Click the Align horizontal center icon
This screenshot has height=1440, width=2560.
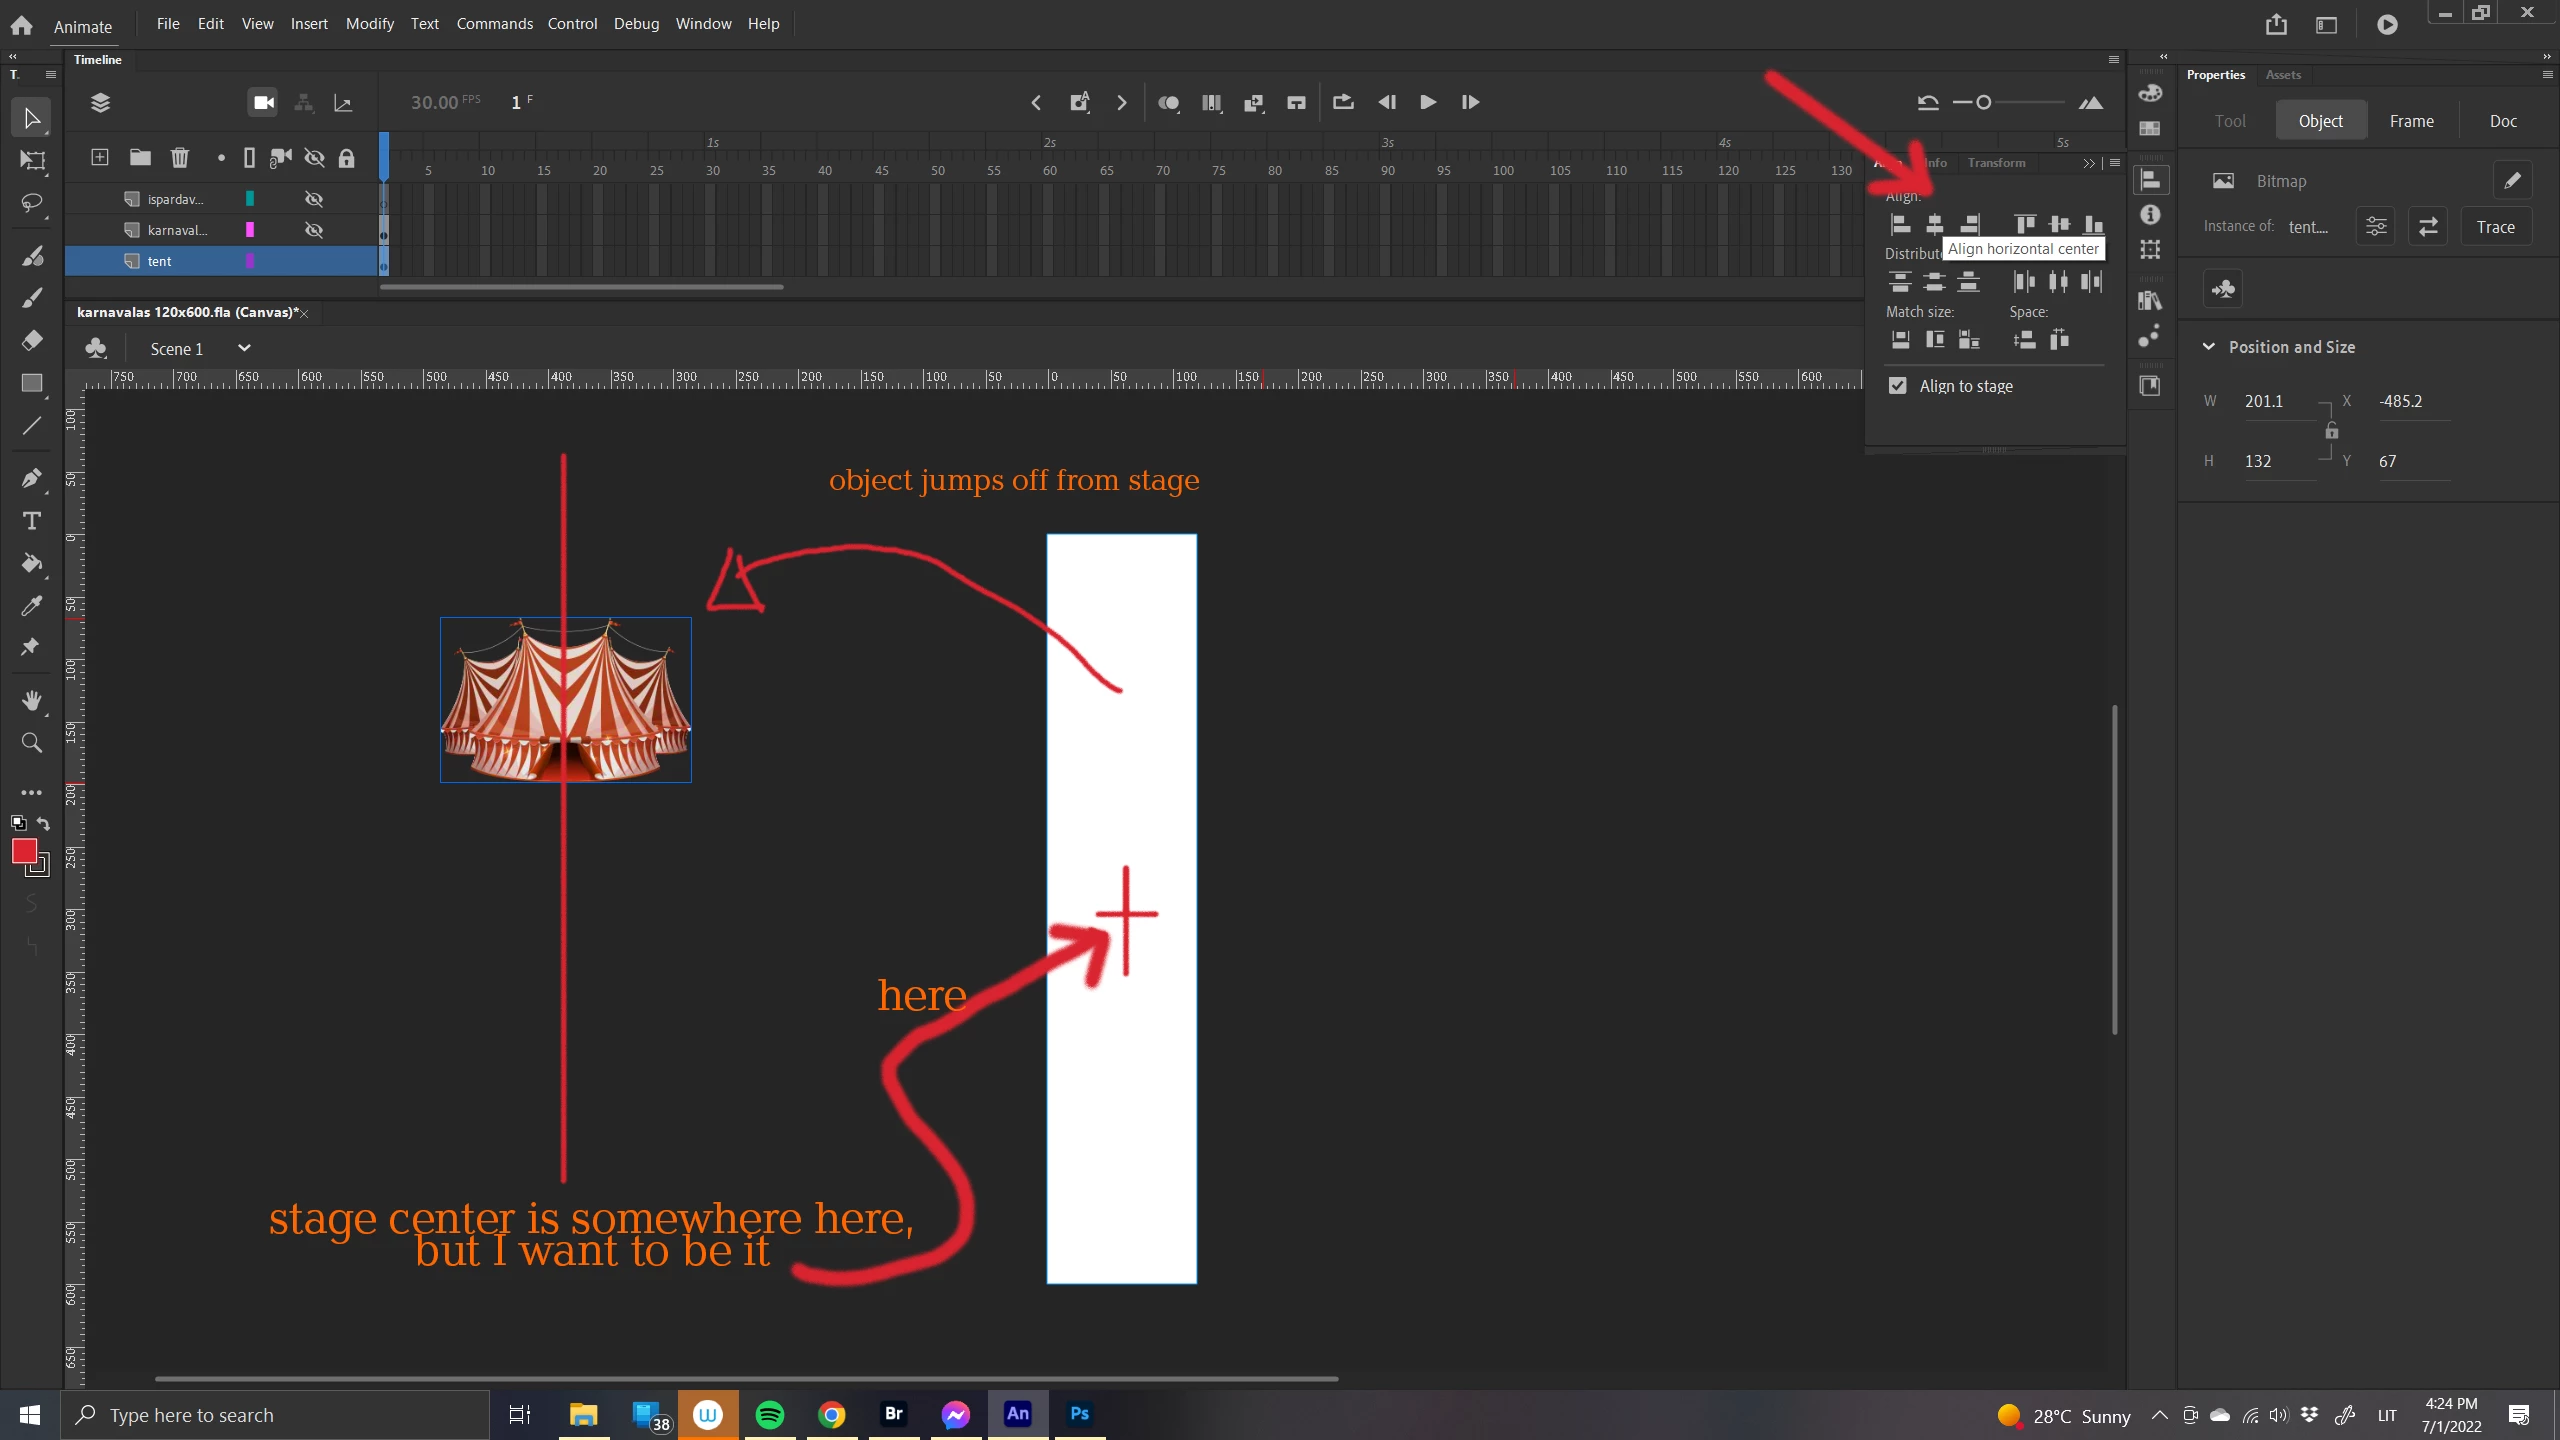click(x=1934, y=224)
